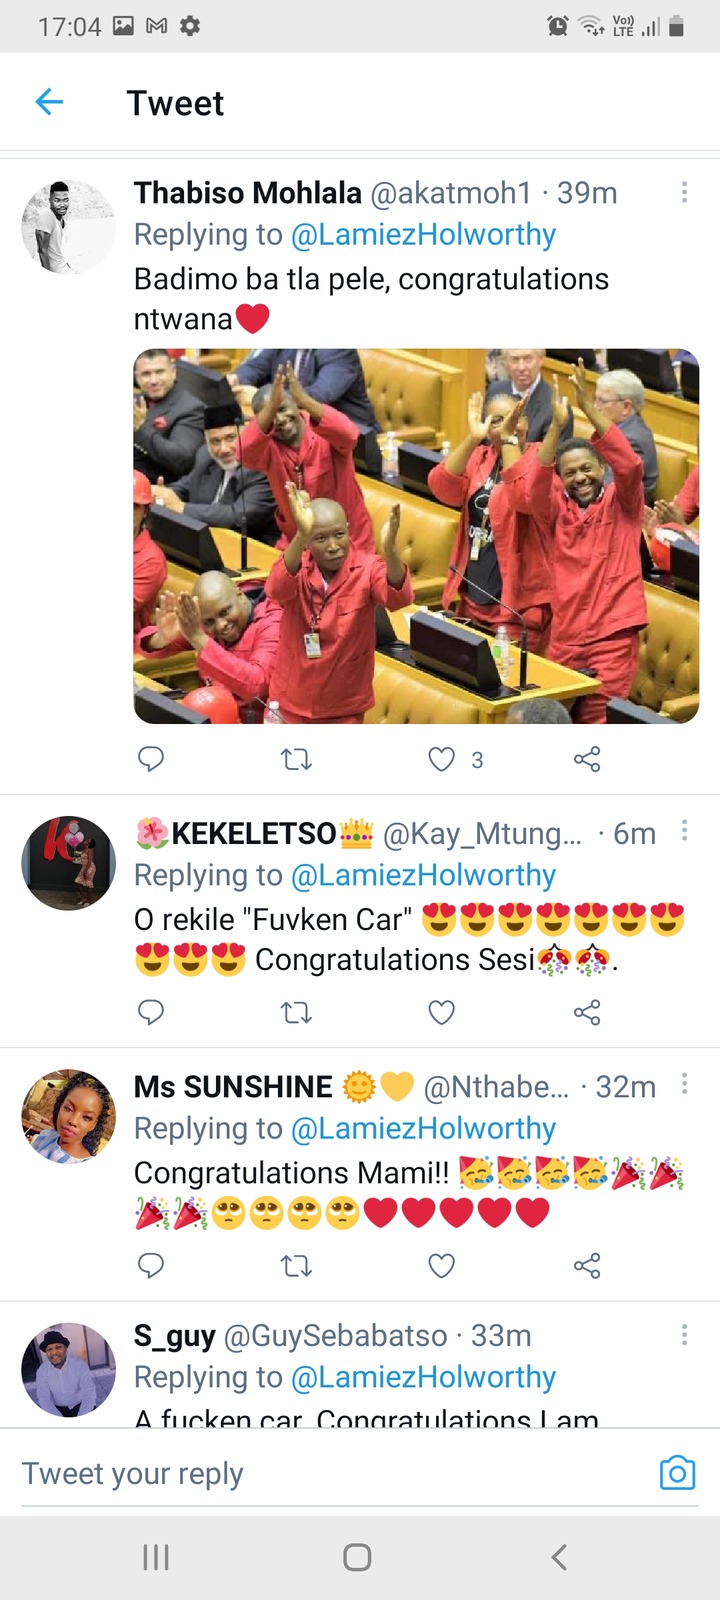Tap the back arrow beside Tweet title

pos(49,101)
